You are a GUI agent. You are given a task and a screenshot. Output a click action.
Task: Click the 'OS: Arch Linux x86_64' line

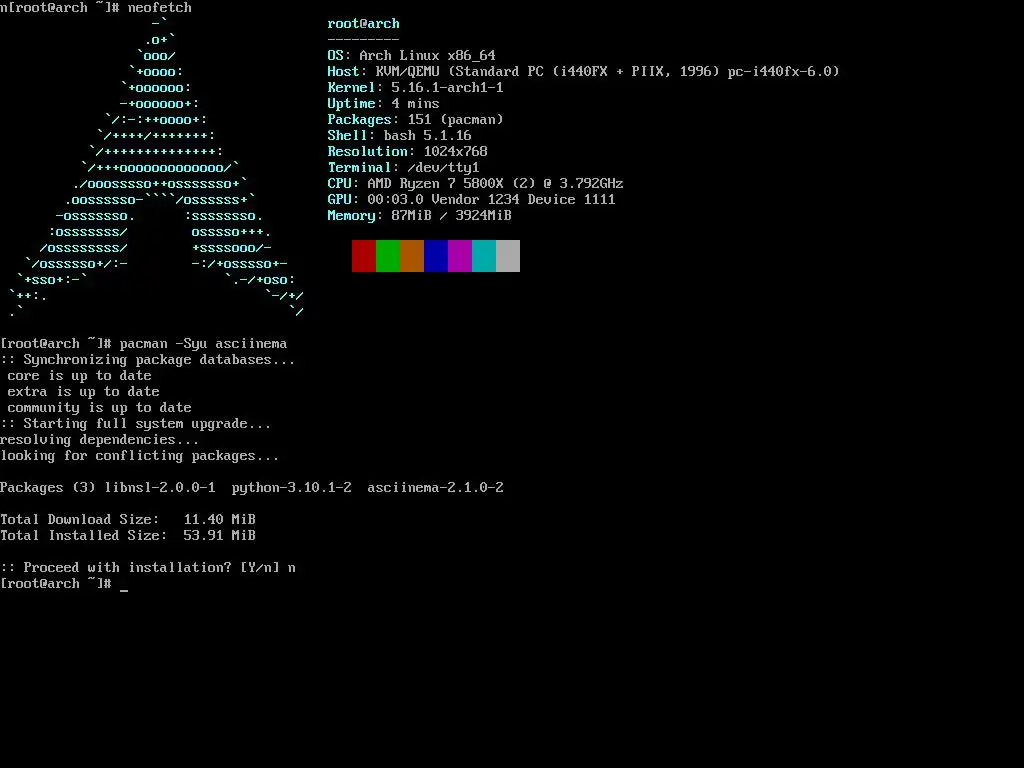411,56
